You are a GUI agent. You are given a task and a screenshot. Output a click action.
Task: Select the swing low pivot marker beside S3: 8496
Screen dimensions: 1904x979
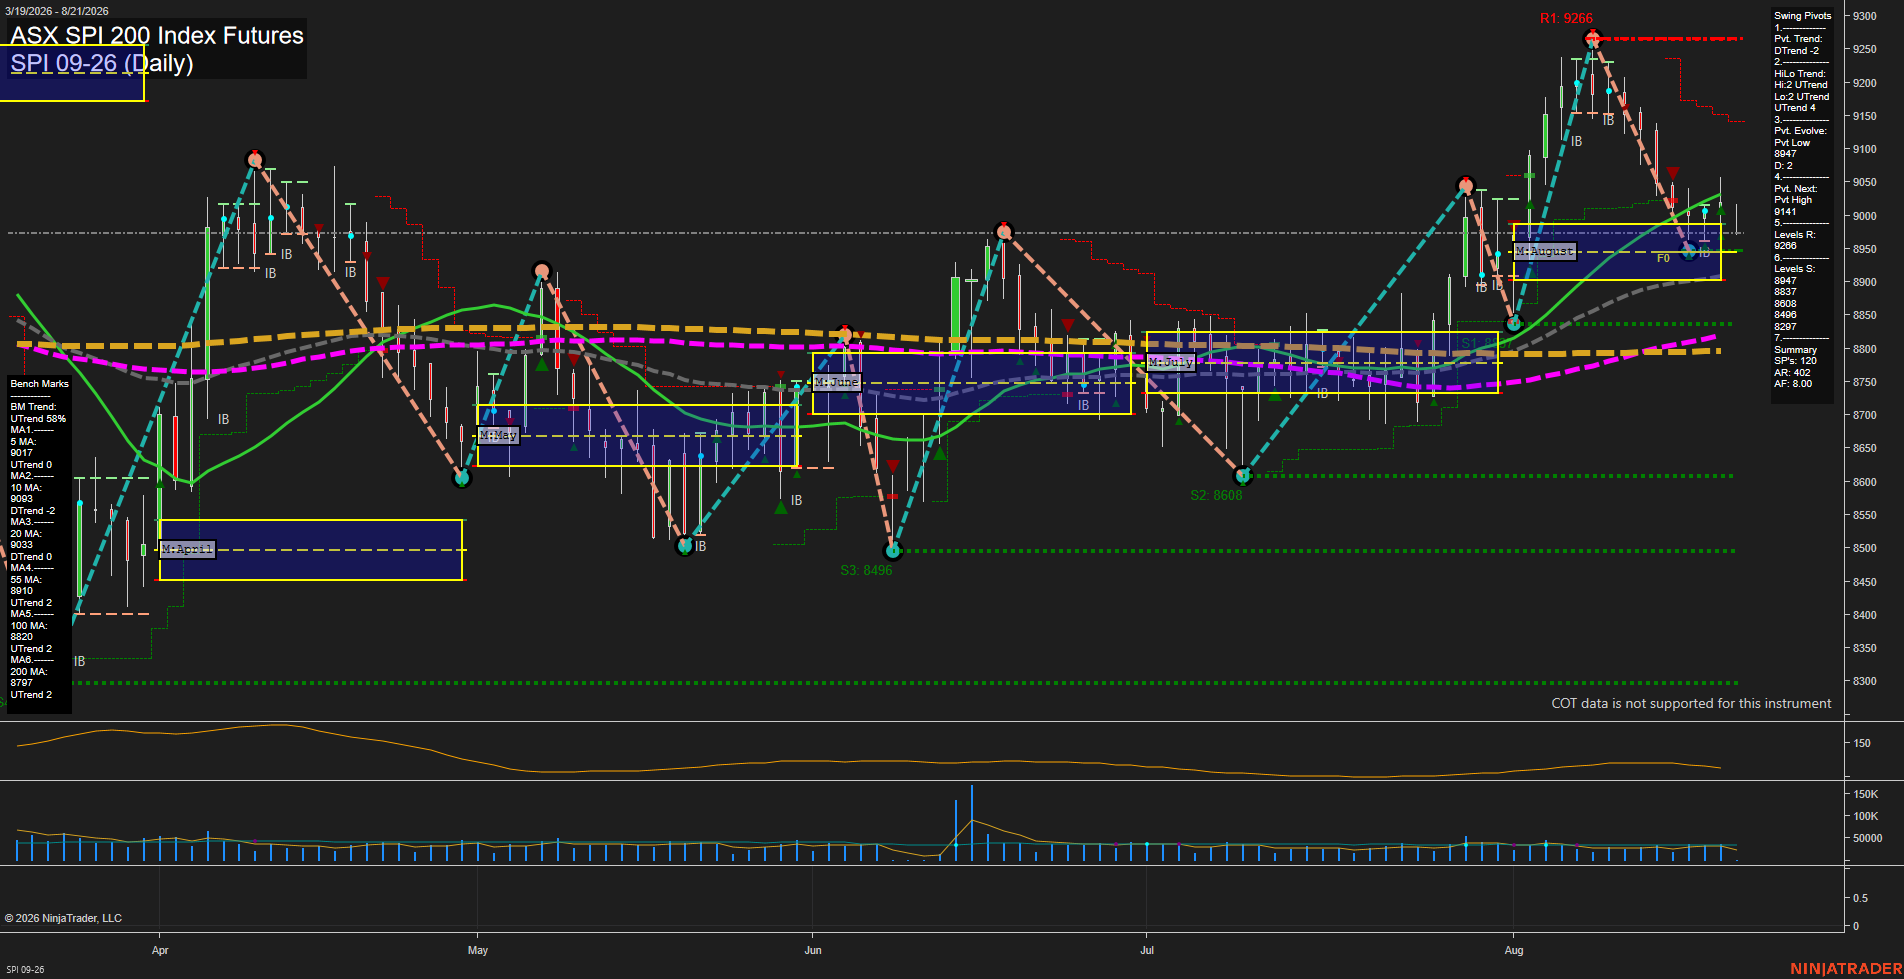[893, 550]
